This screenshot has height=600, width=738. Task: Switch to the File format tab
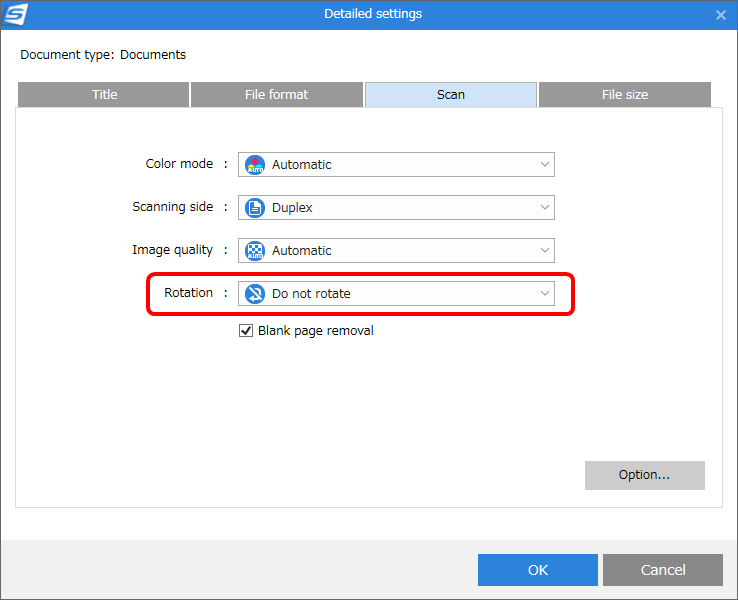tap(277, 95)
